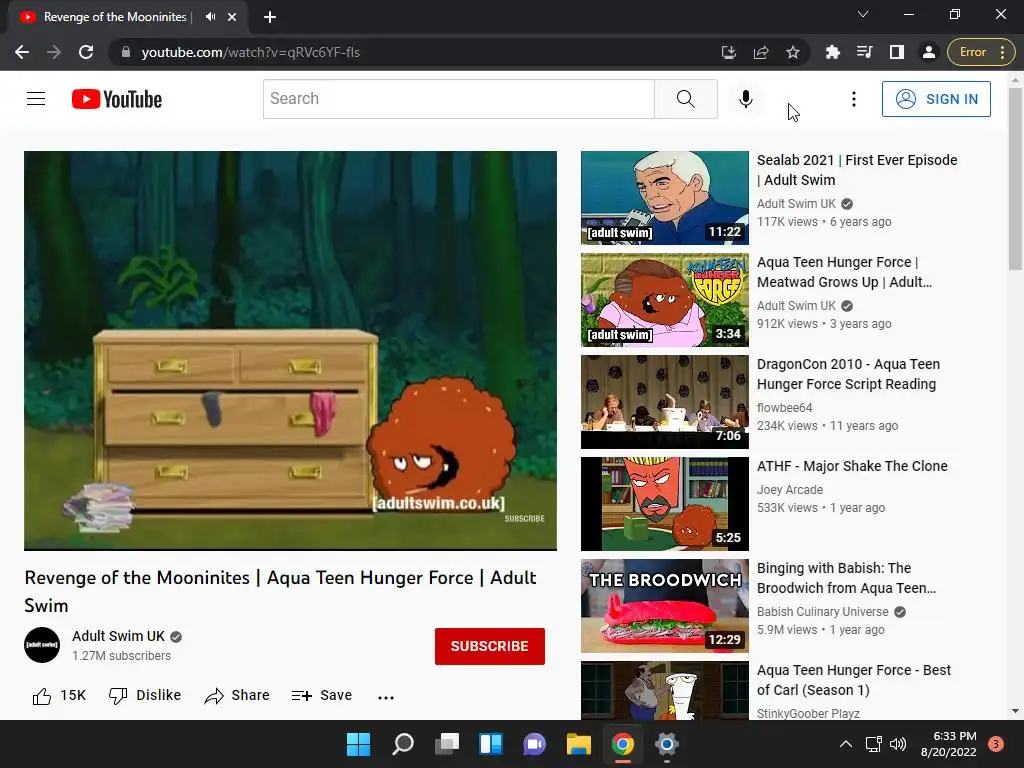Open Sealab 2021 First Ever Episode thumbnail
1024x768 pixels.
point(665,198)
